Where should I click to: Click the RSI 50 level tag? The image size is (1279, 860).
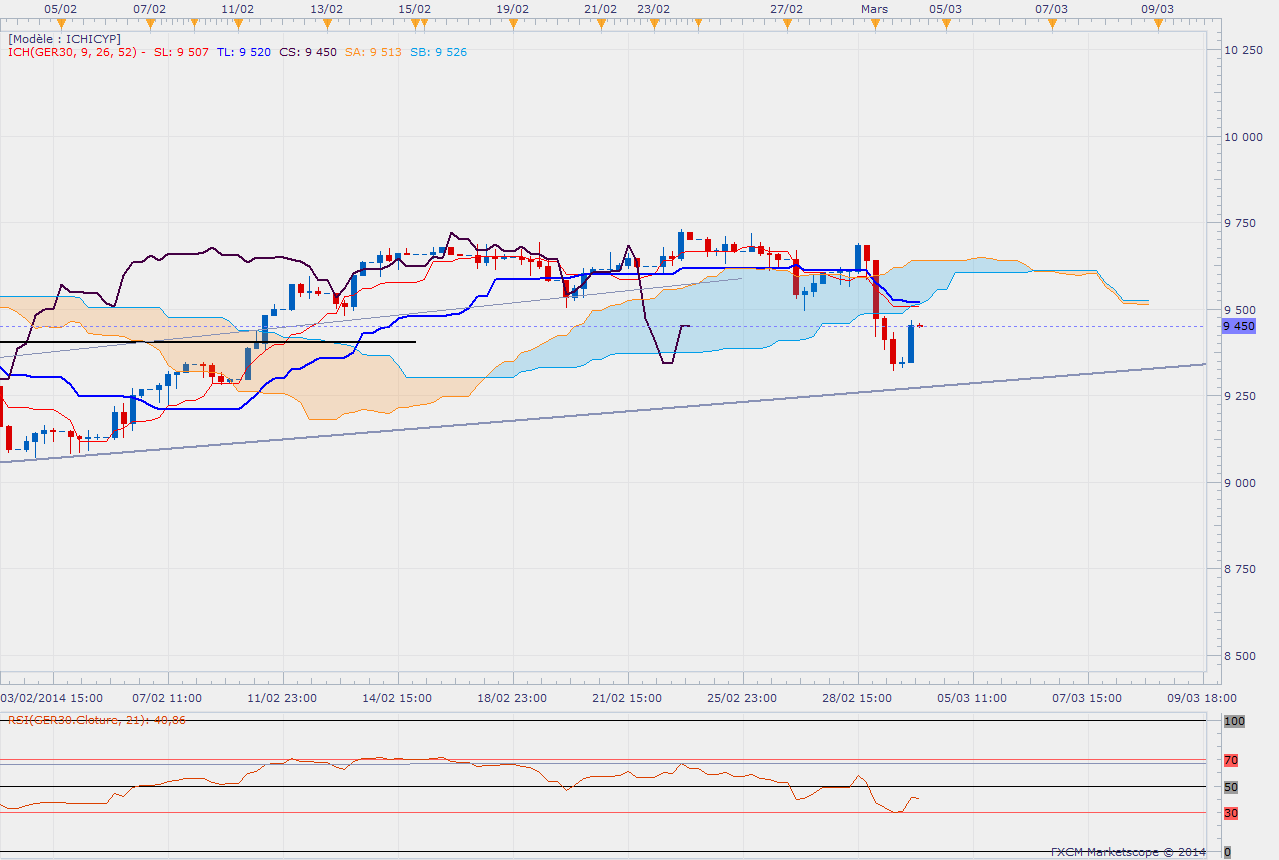pos(1231,787)
